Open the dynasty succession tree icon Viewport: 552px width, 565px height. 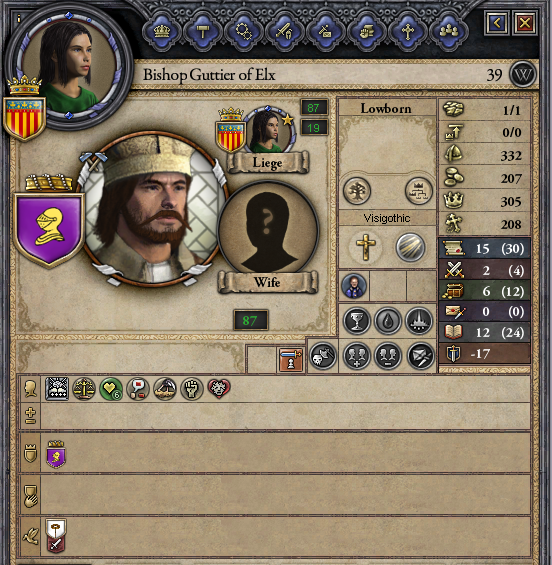coord(418,191)
